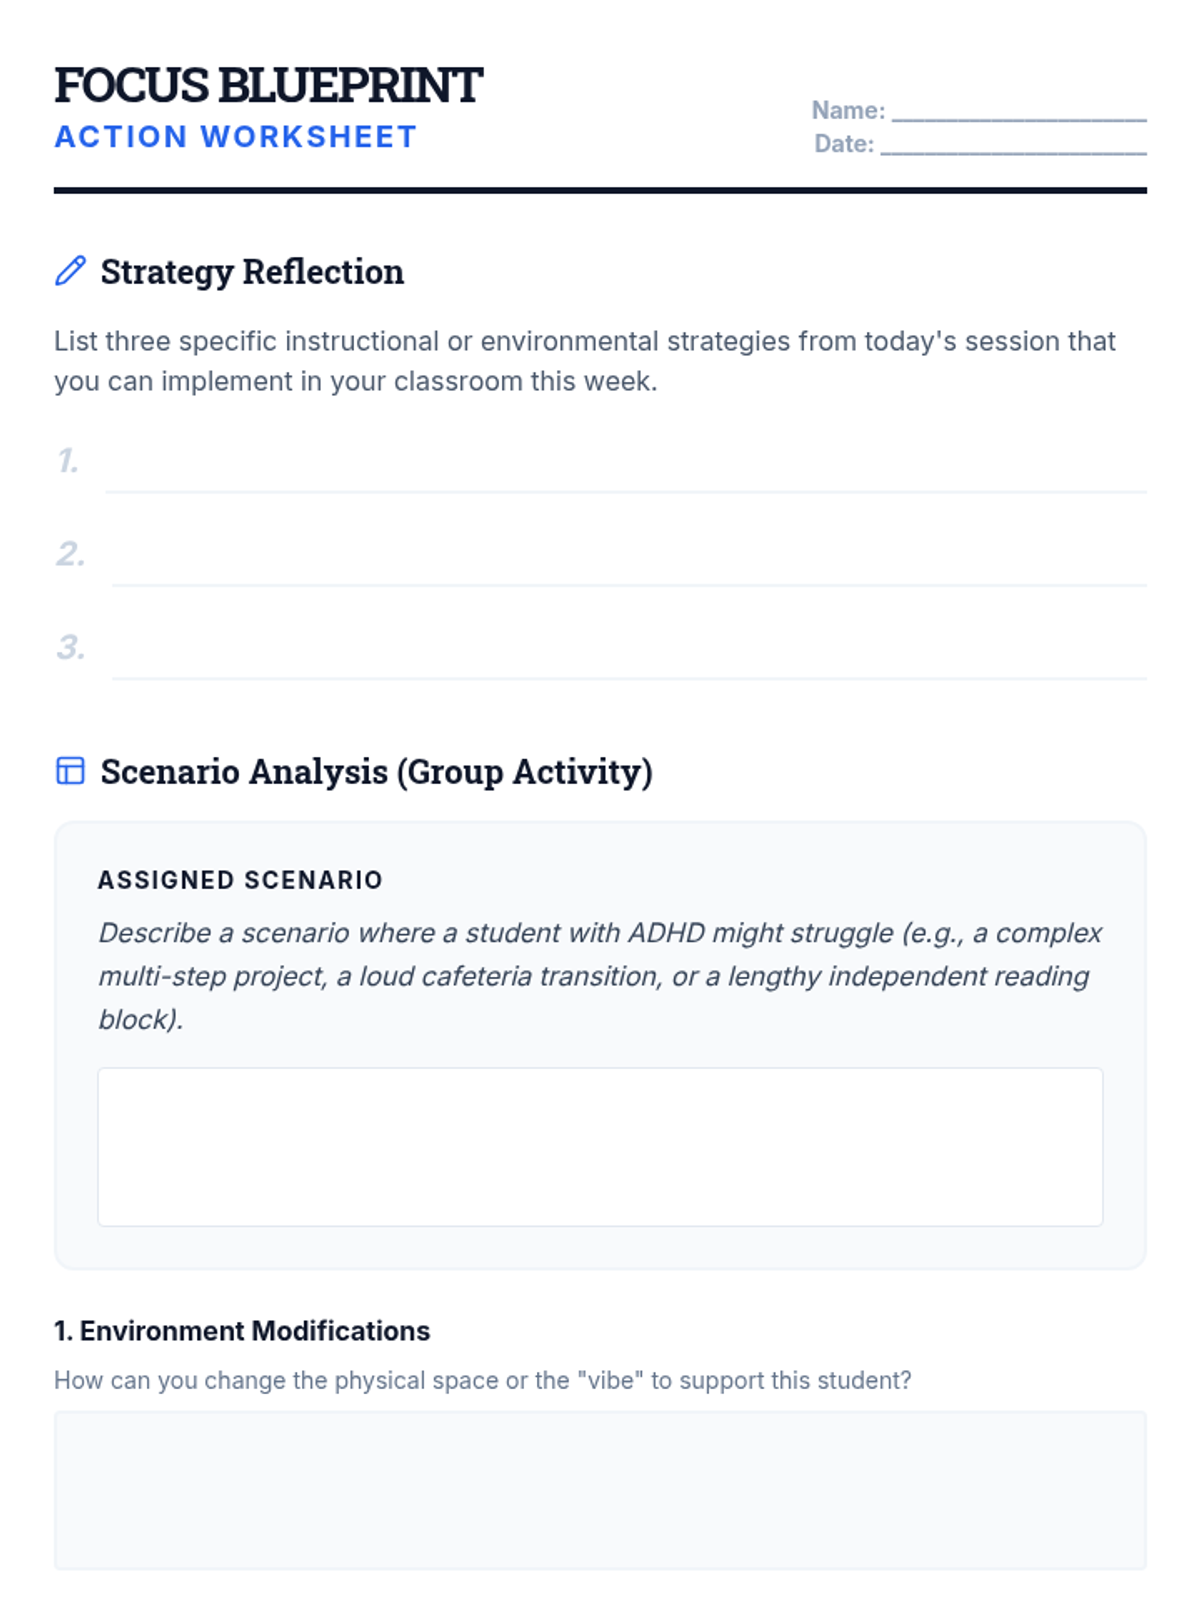Click the pencil icon beside Strategy Reflection
The image size is (1200, 1600).
(70, 271)
